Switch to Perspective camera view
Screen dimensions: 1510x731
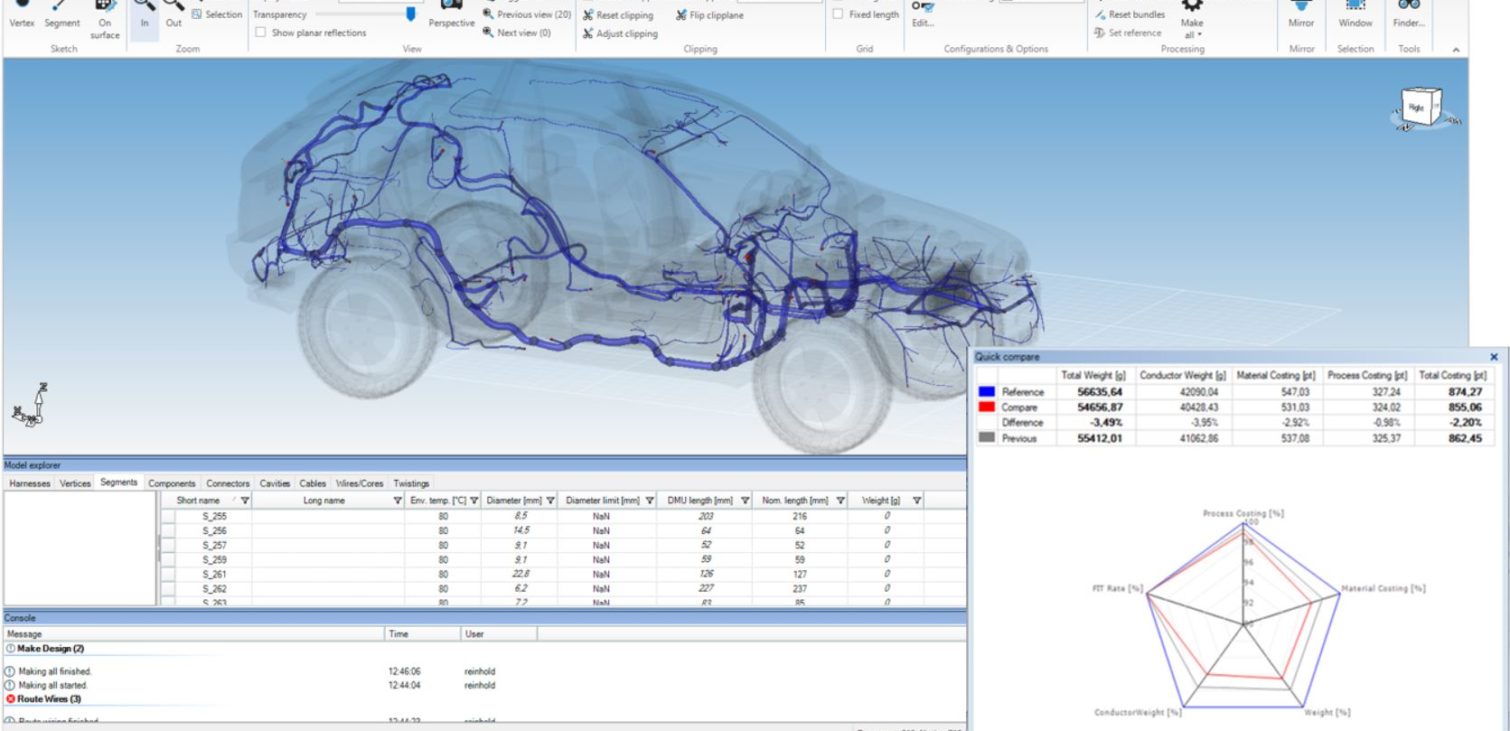click(451, 14)
